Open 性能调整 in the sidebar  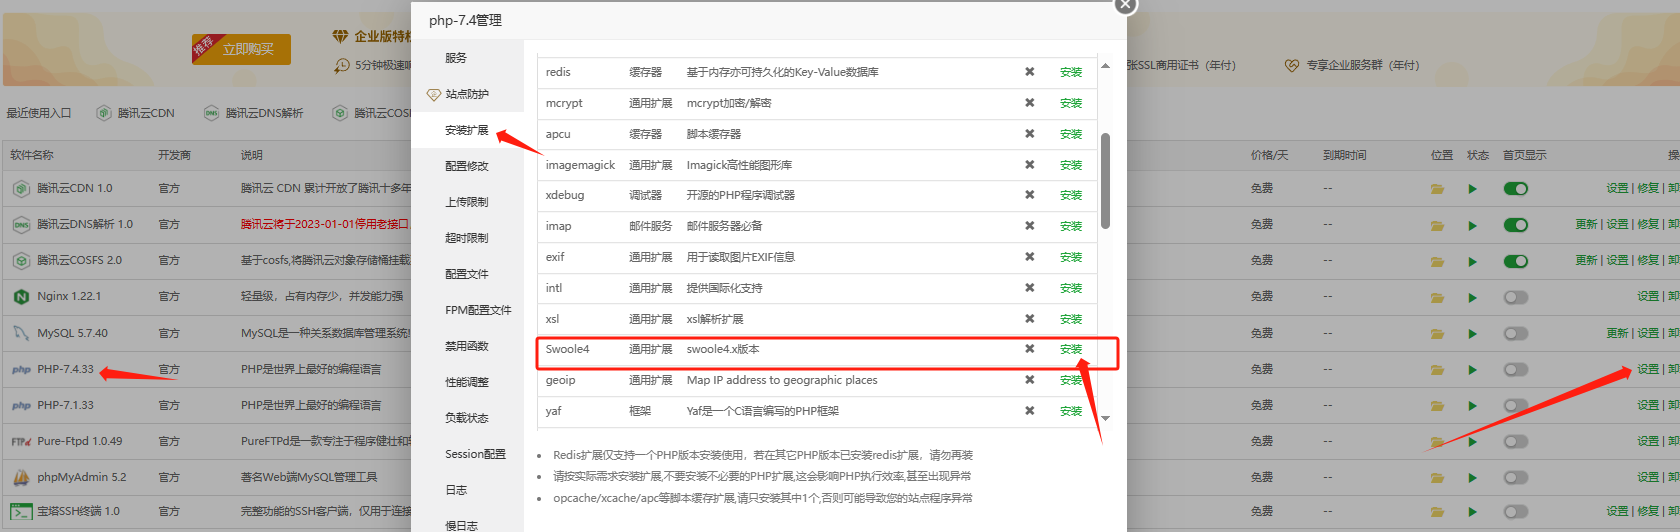[467, 382]
